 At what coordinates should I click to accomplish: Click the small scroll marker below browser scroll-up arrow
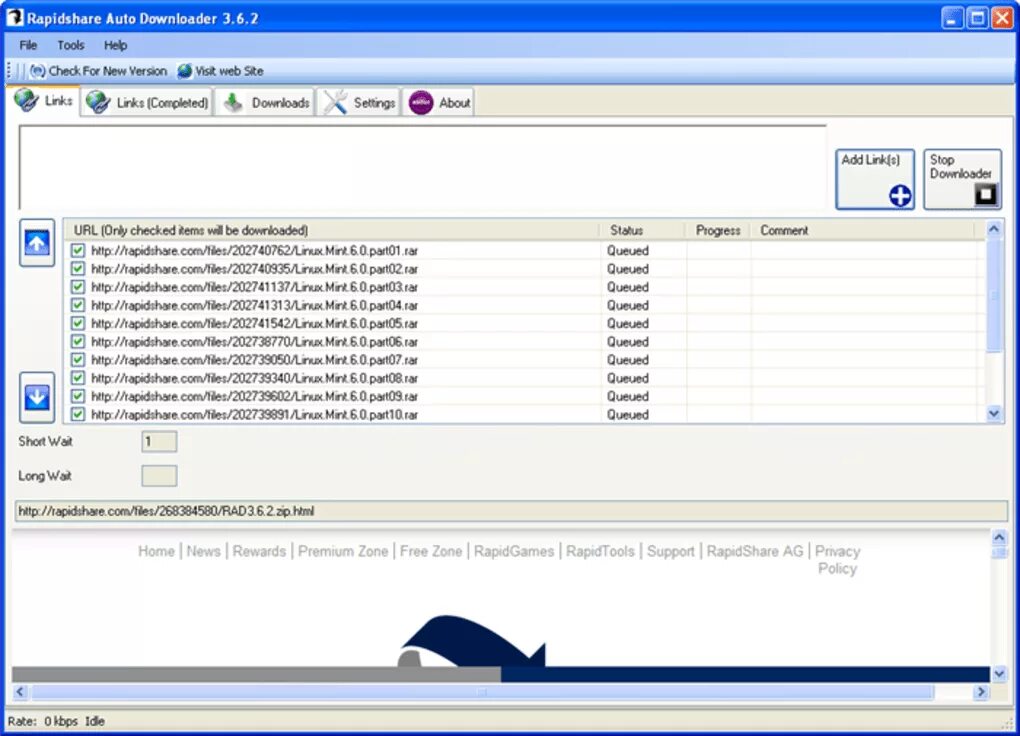(999, 553)
